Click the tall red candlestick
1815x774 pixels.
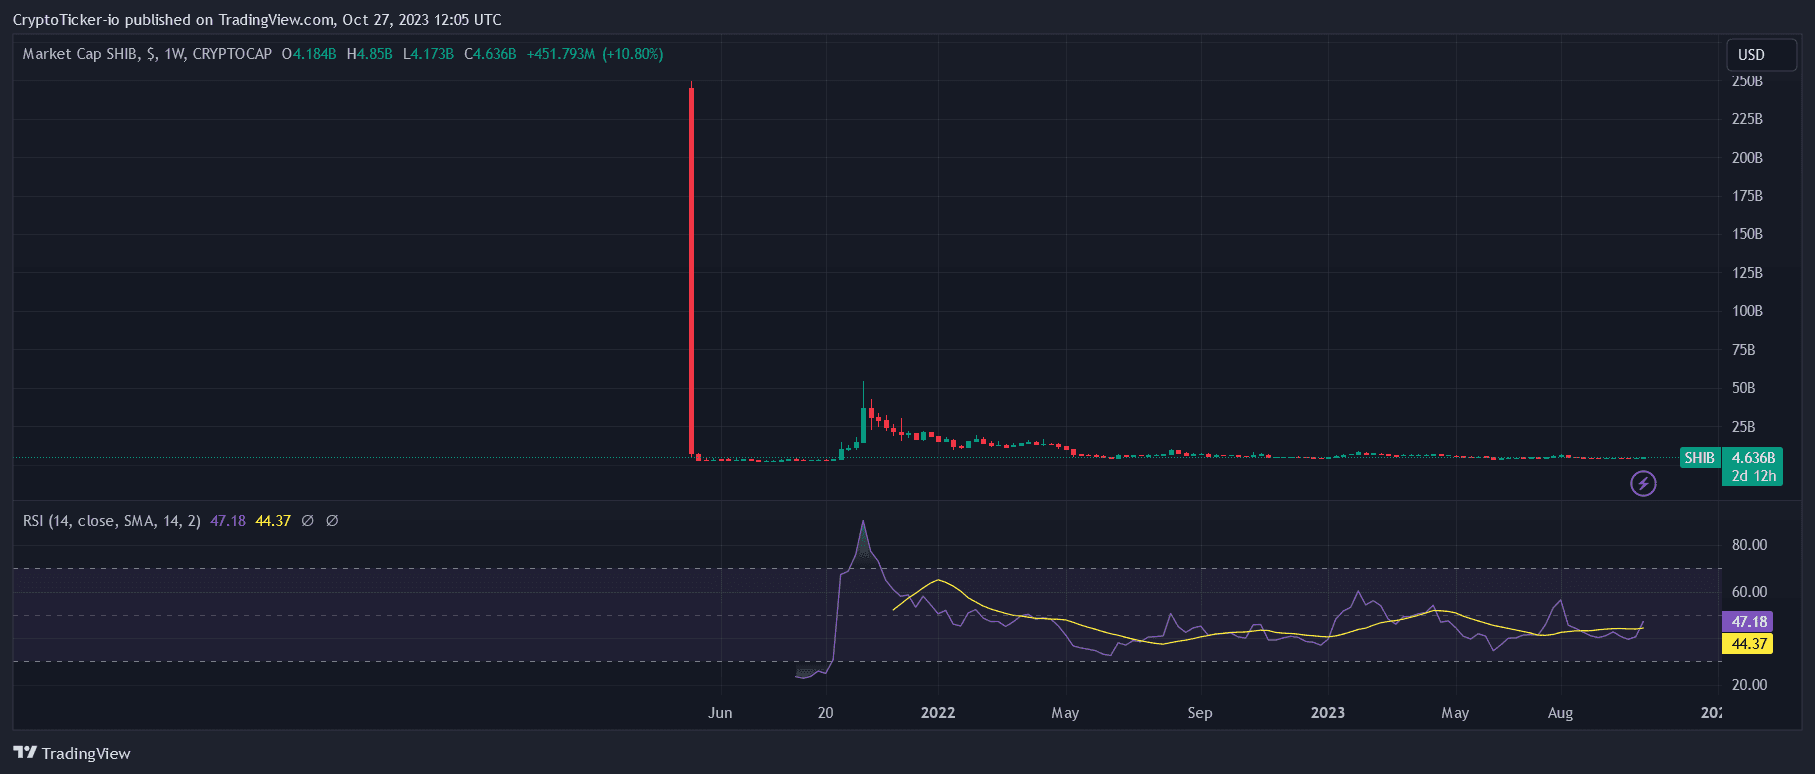[x=691, y=270]
